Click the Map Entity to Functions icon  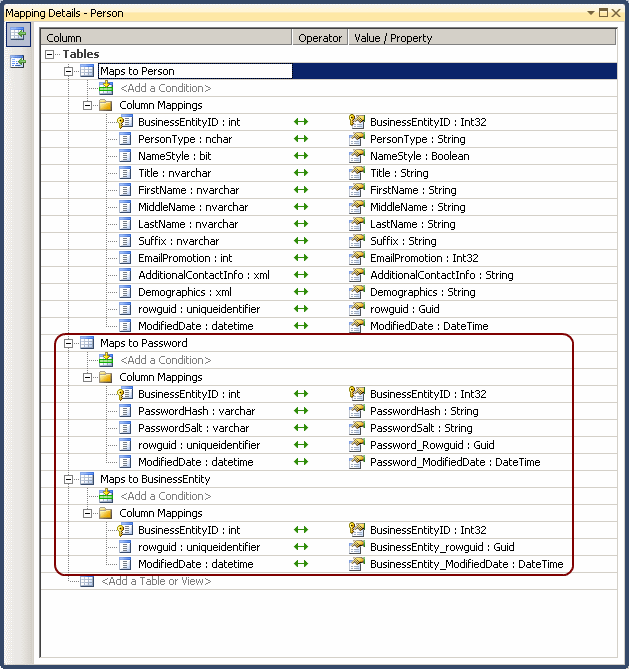click(17, 62)
